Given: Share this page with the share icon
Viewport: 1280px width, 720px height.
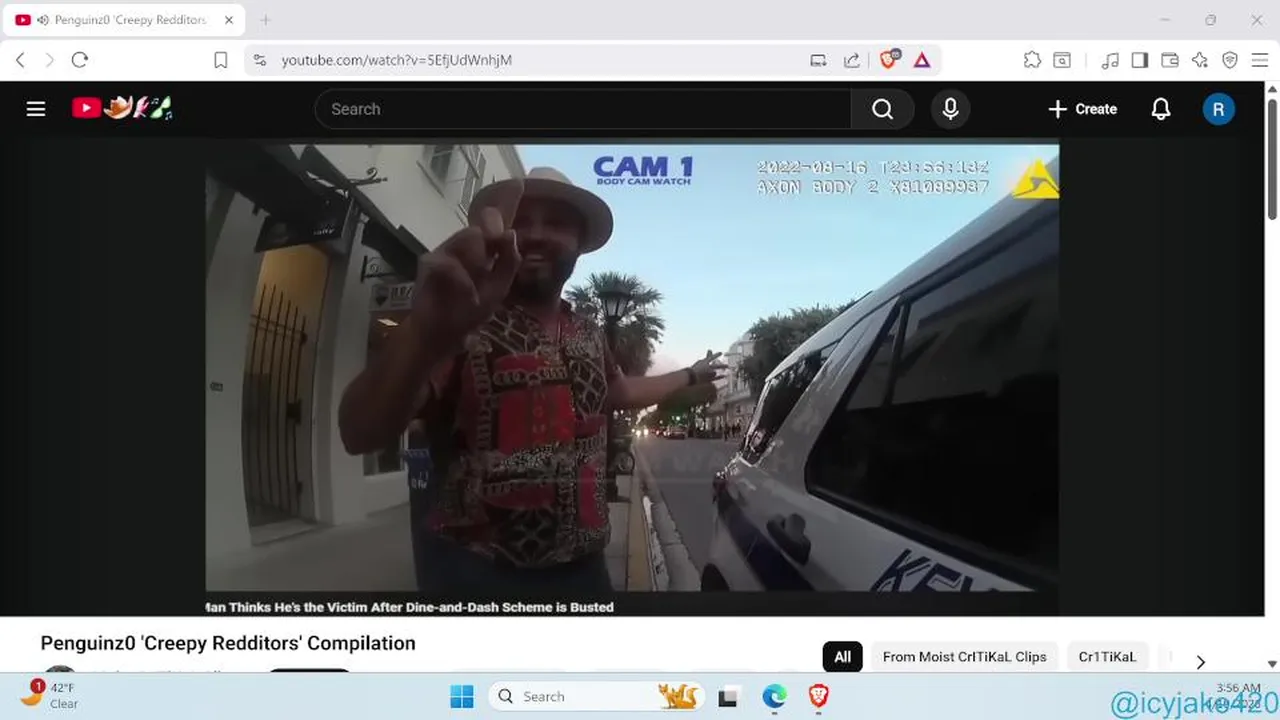Looking at the screenshot, I should pos(851,60).
